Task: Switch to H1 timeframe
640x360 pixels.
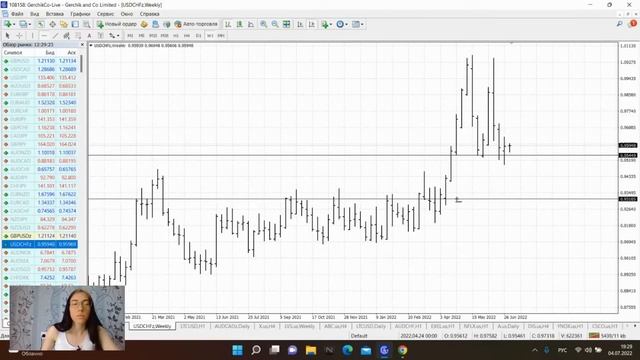Action: 176,36
